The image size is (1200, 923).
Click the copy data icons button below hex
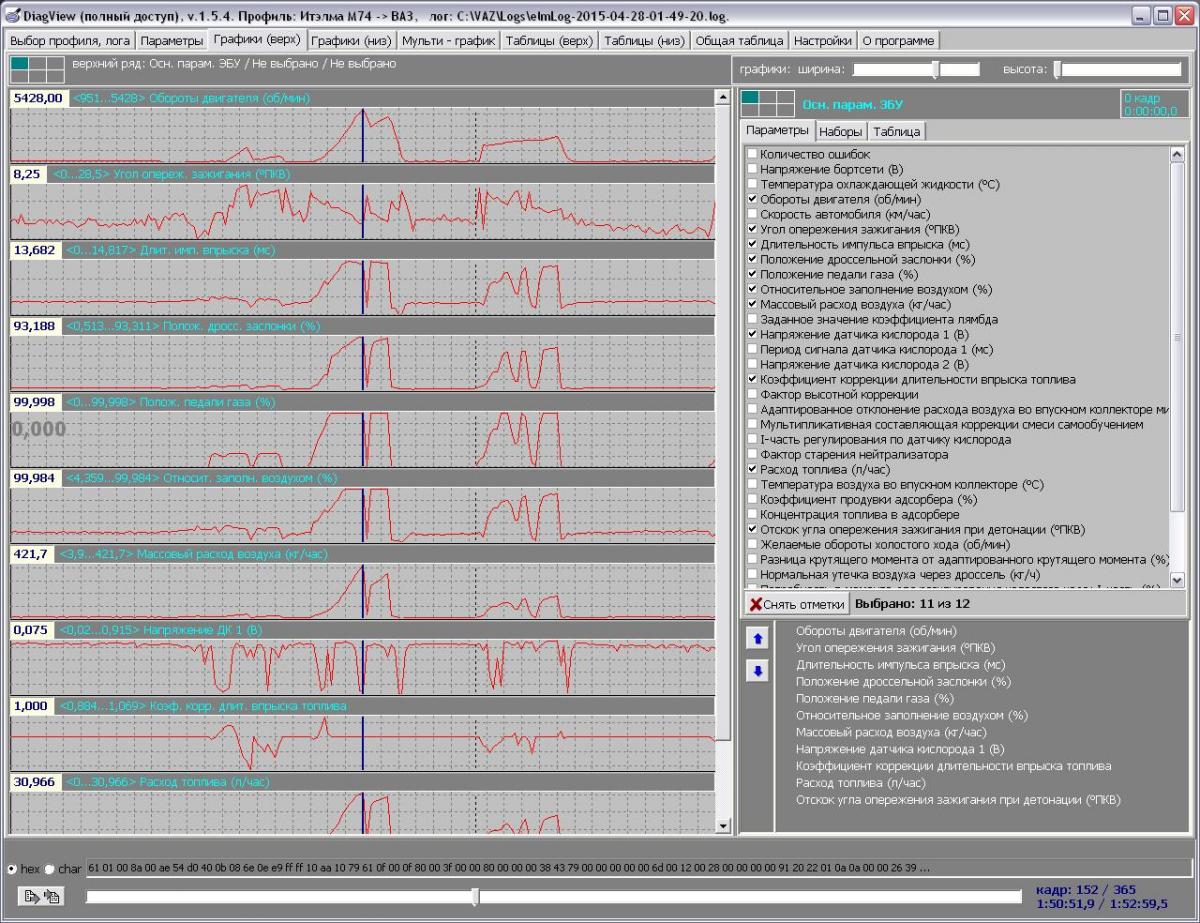[40, 897]
